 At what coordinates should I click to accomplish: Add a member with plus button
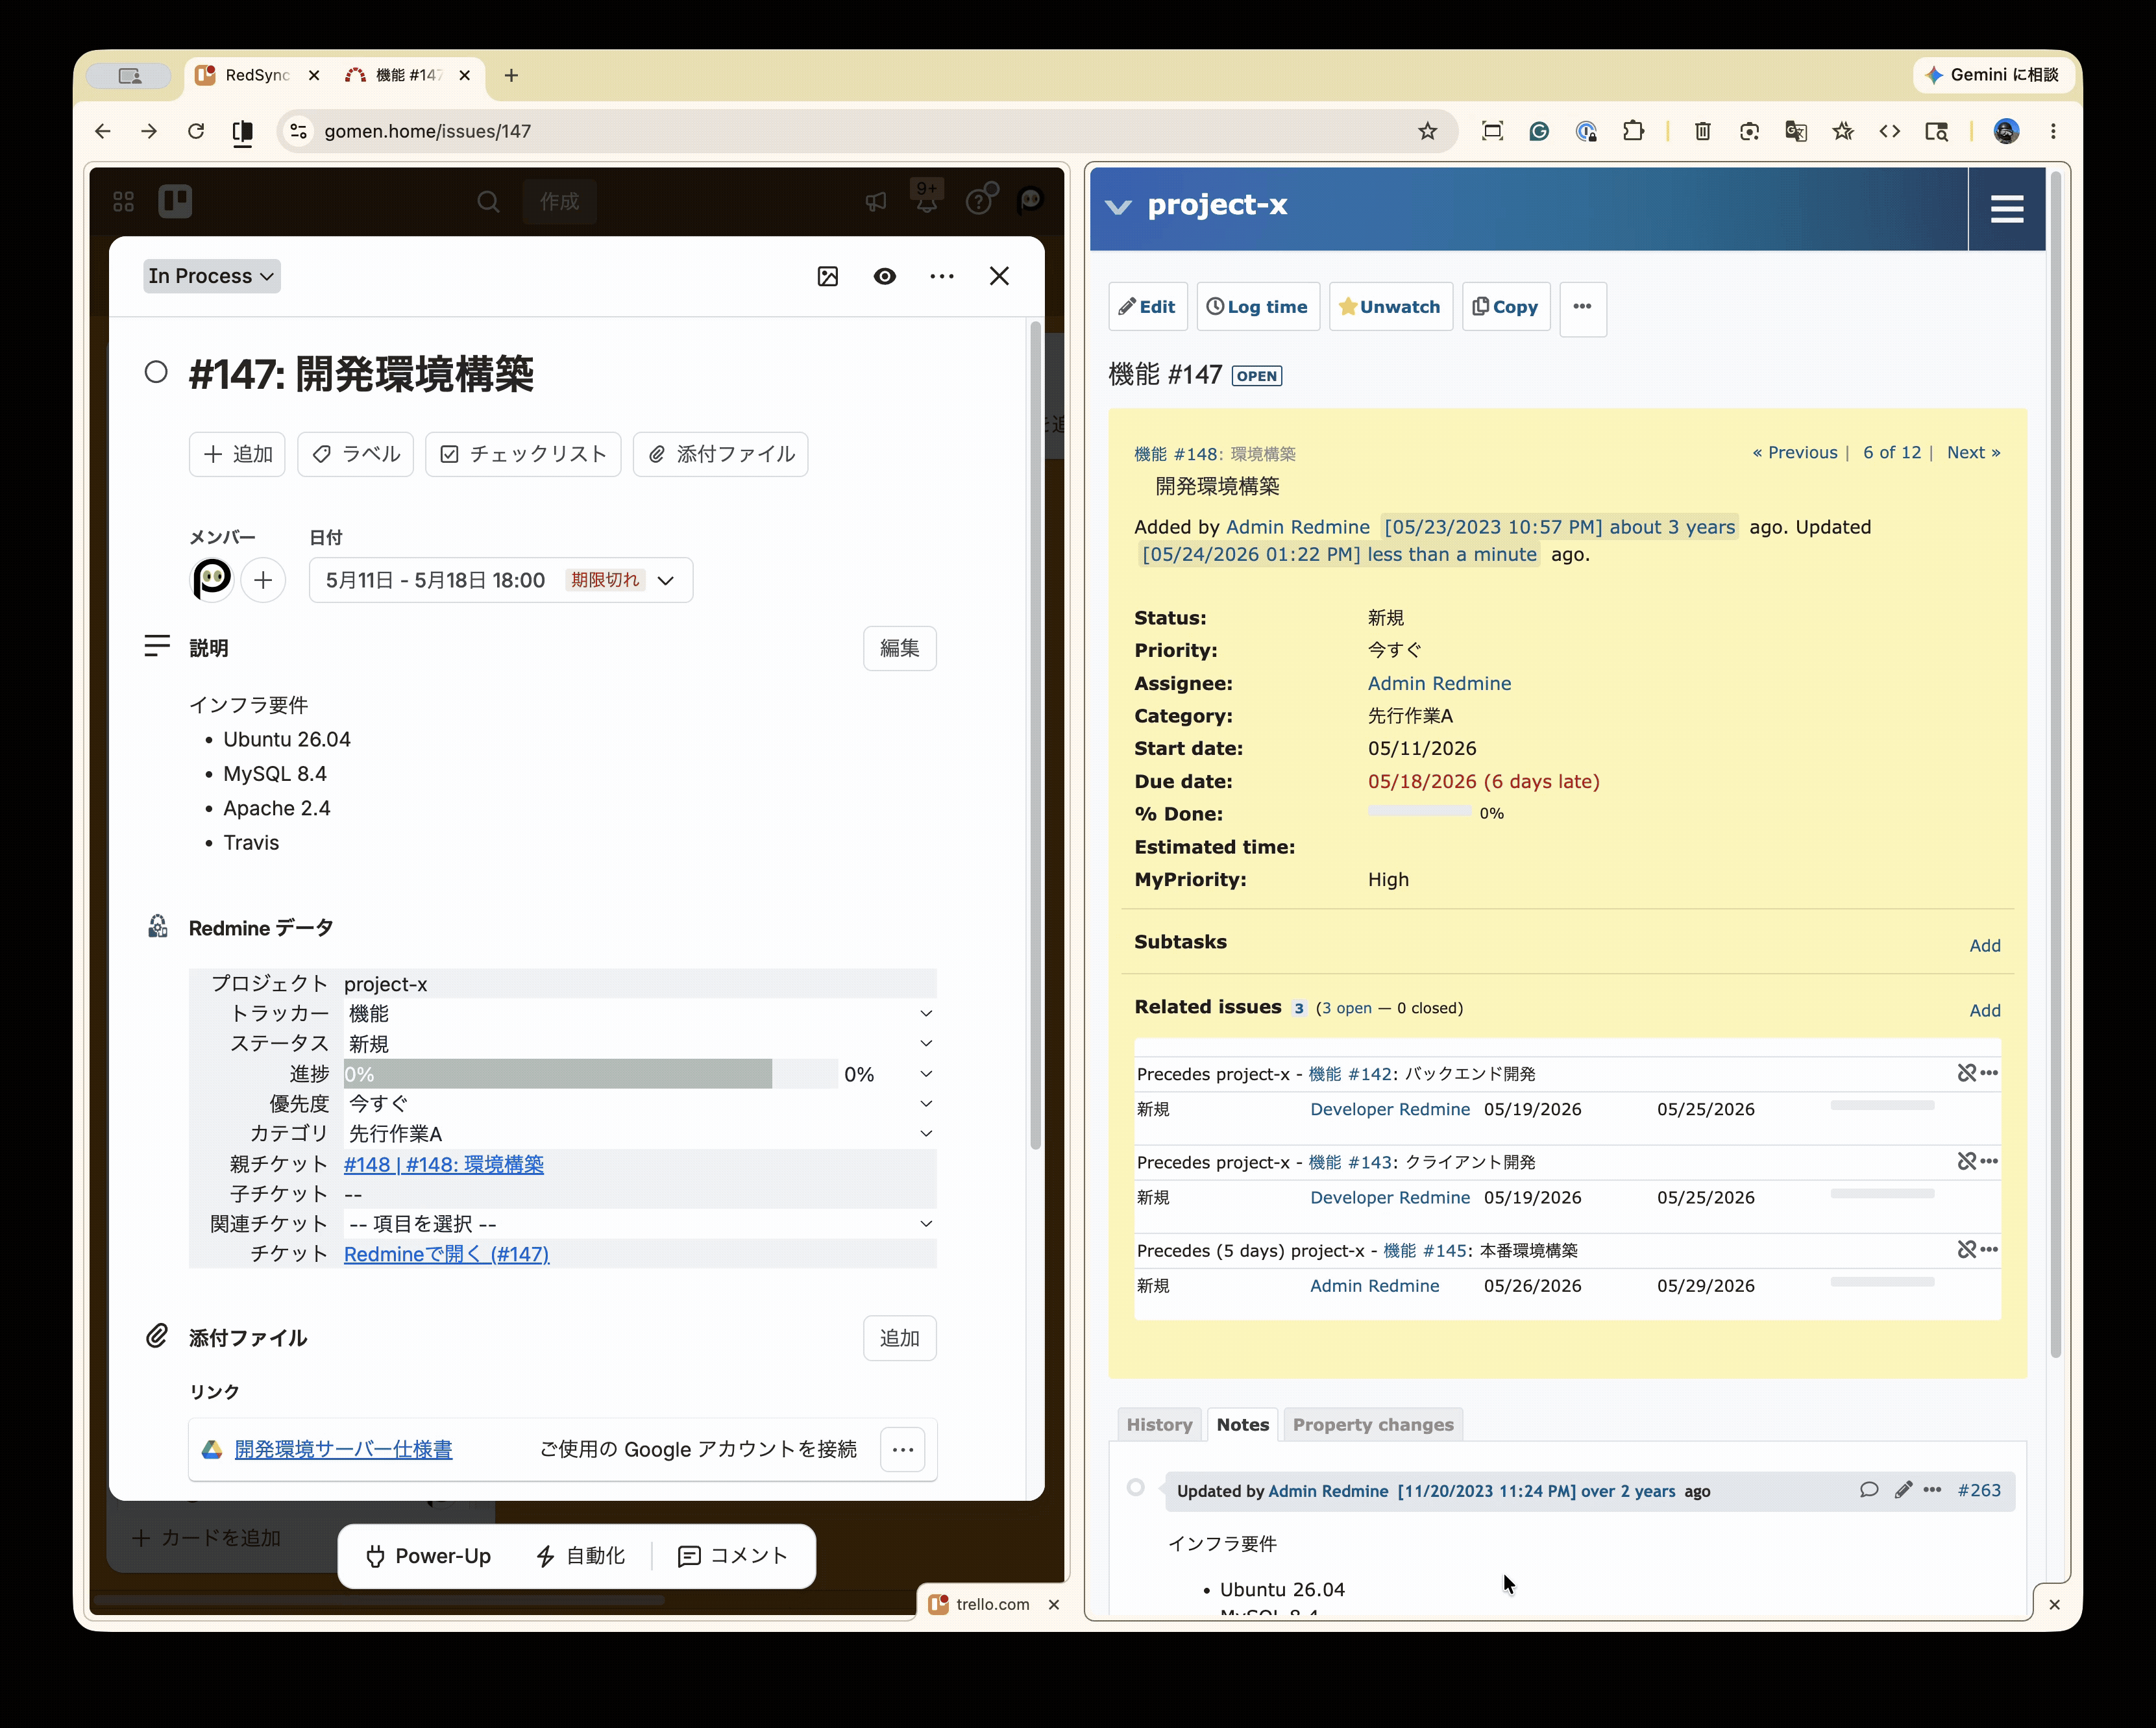point(263,580)
